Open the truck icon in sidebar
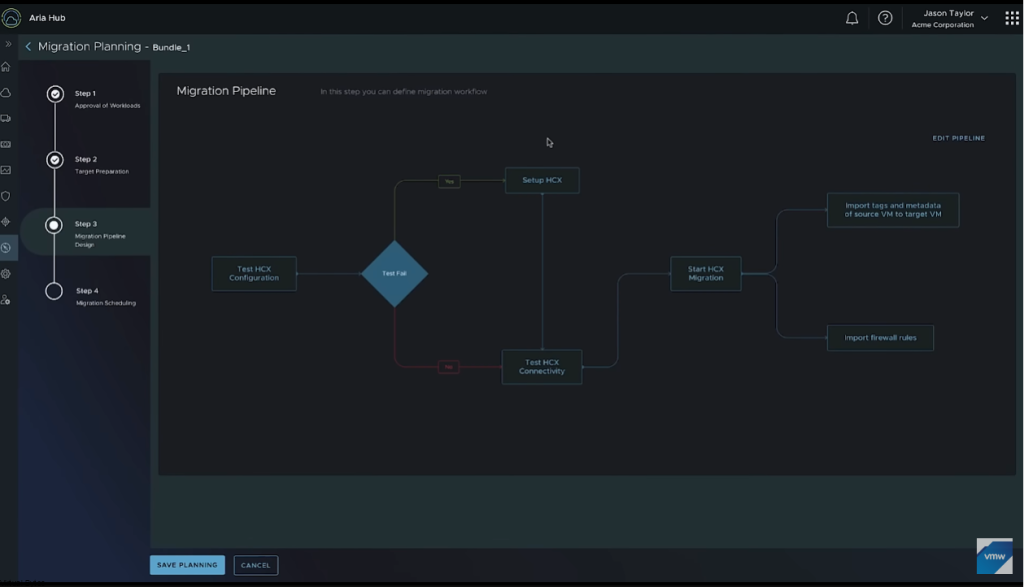 6,119
